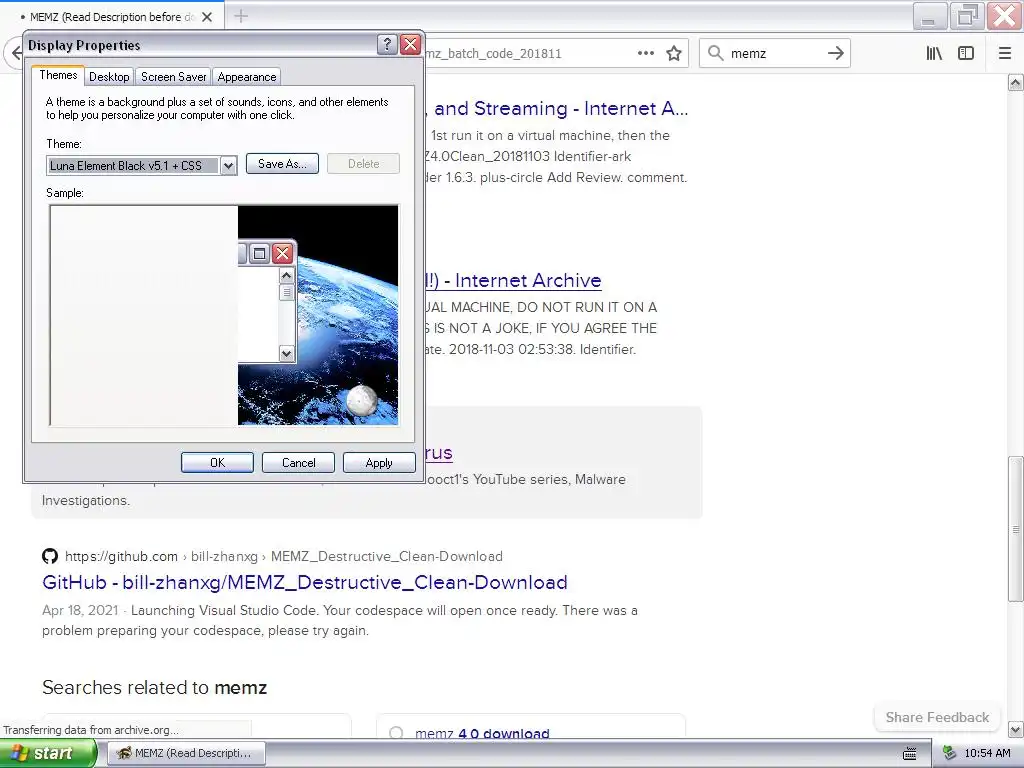
Task: Close the MEMZ browser tab
Action: [207, 17]
